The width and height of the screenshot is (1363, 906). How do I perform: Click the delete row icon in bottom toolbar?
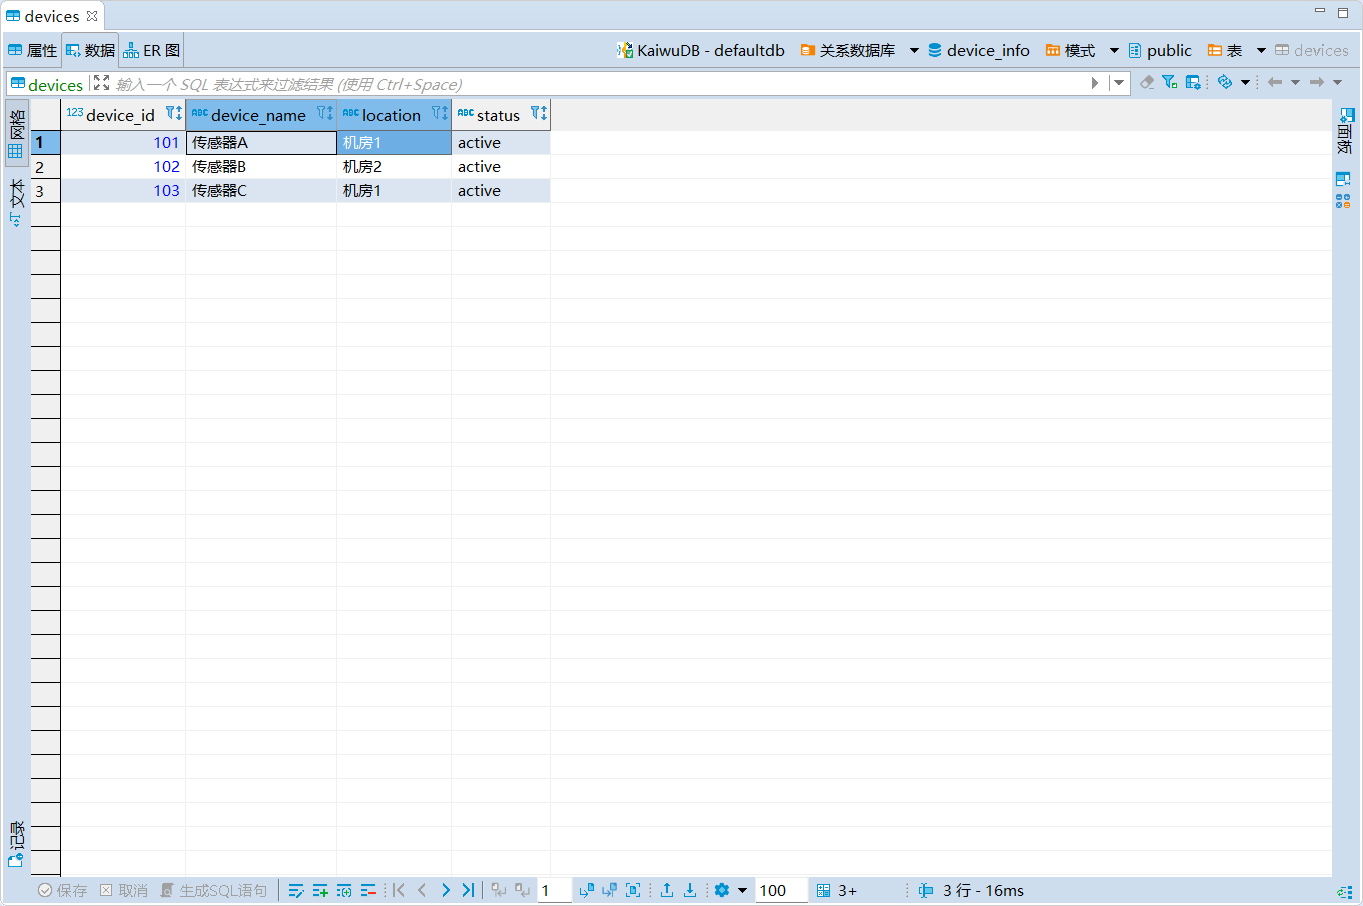pyautogui.click(x=368, y=890)
